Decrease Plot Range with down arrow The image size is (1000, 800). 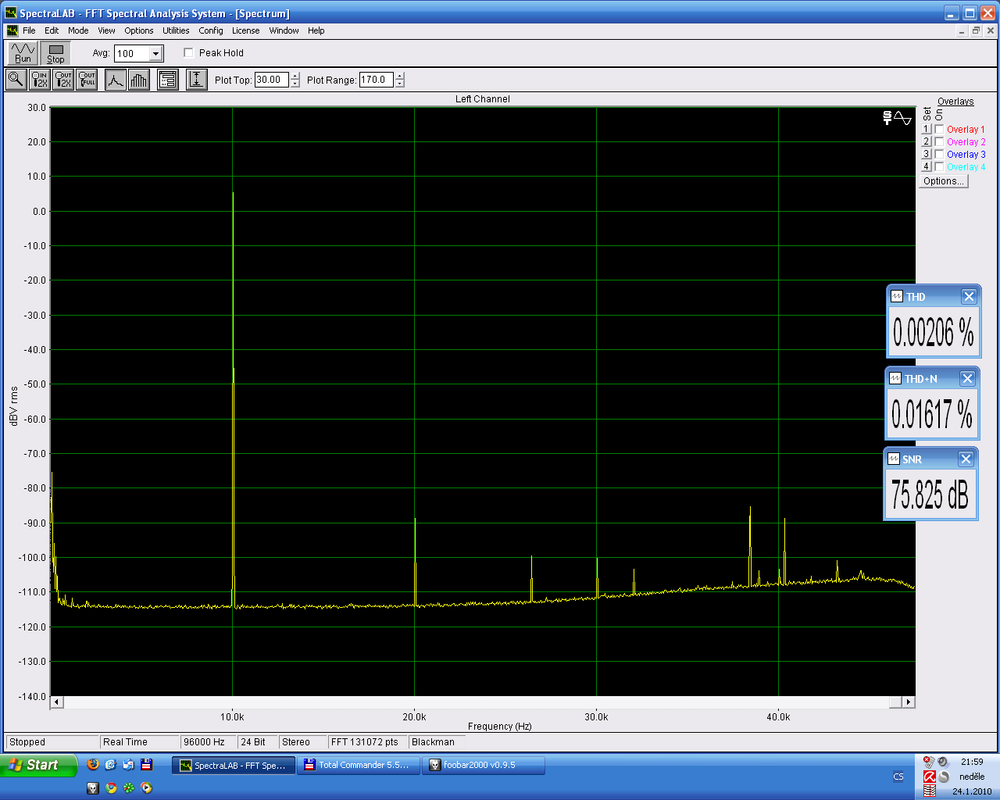pyautogui.click(x=400, y=84)
